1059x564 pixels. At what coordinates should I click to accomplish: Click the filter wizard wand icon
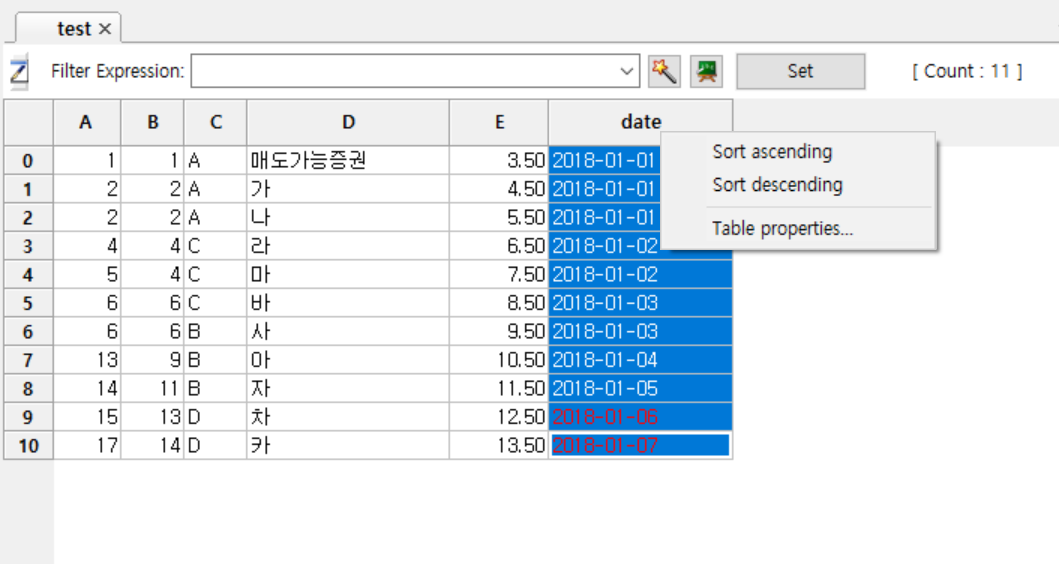coord(664,71)
